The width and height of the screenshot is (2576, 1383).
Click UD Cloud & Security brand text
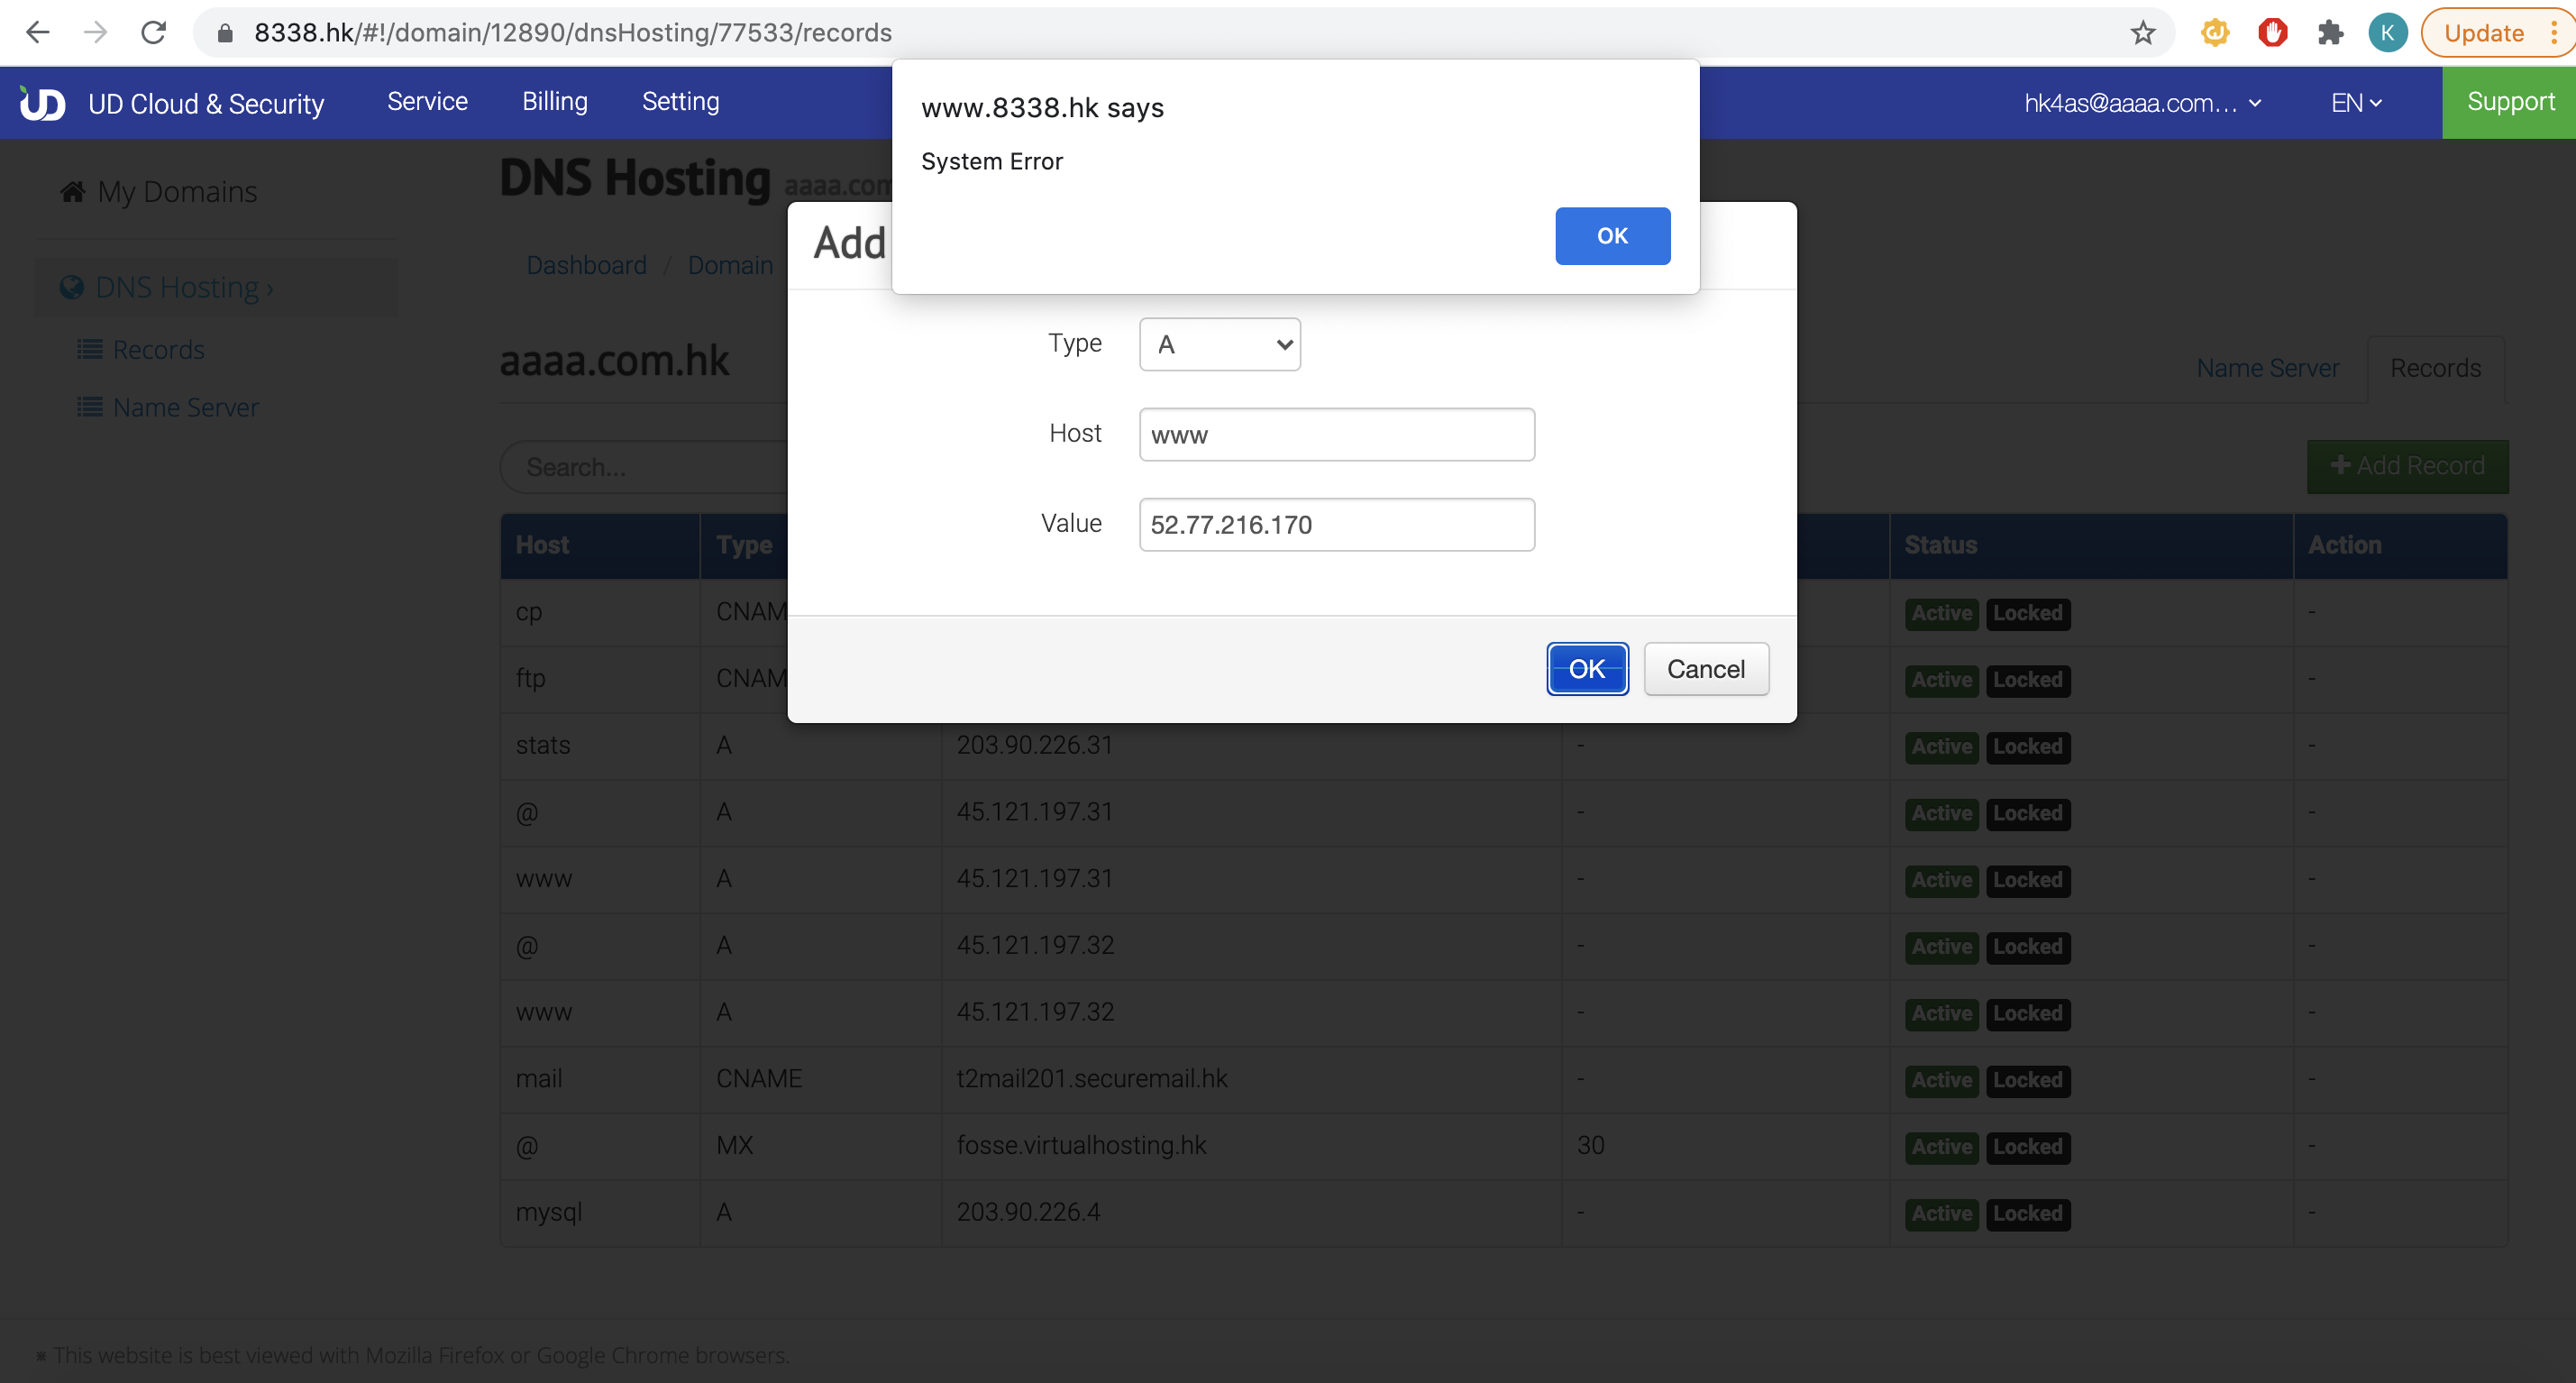206,103
